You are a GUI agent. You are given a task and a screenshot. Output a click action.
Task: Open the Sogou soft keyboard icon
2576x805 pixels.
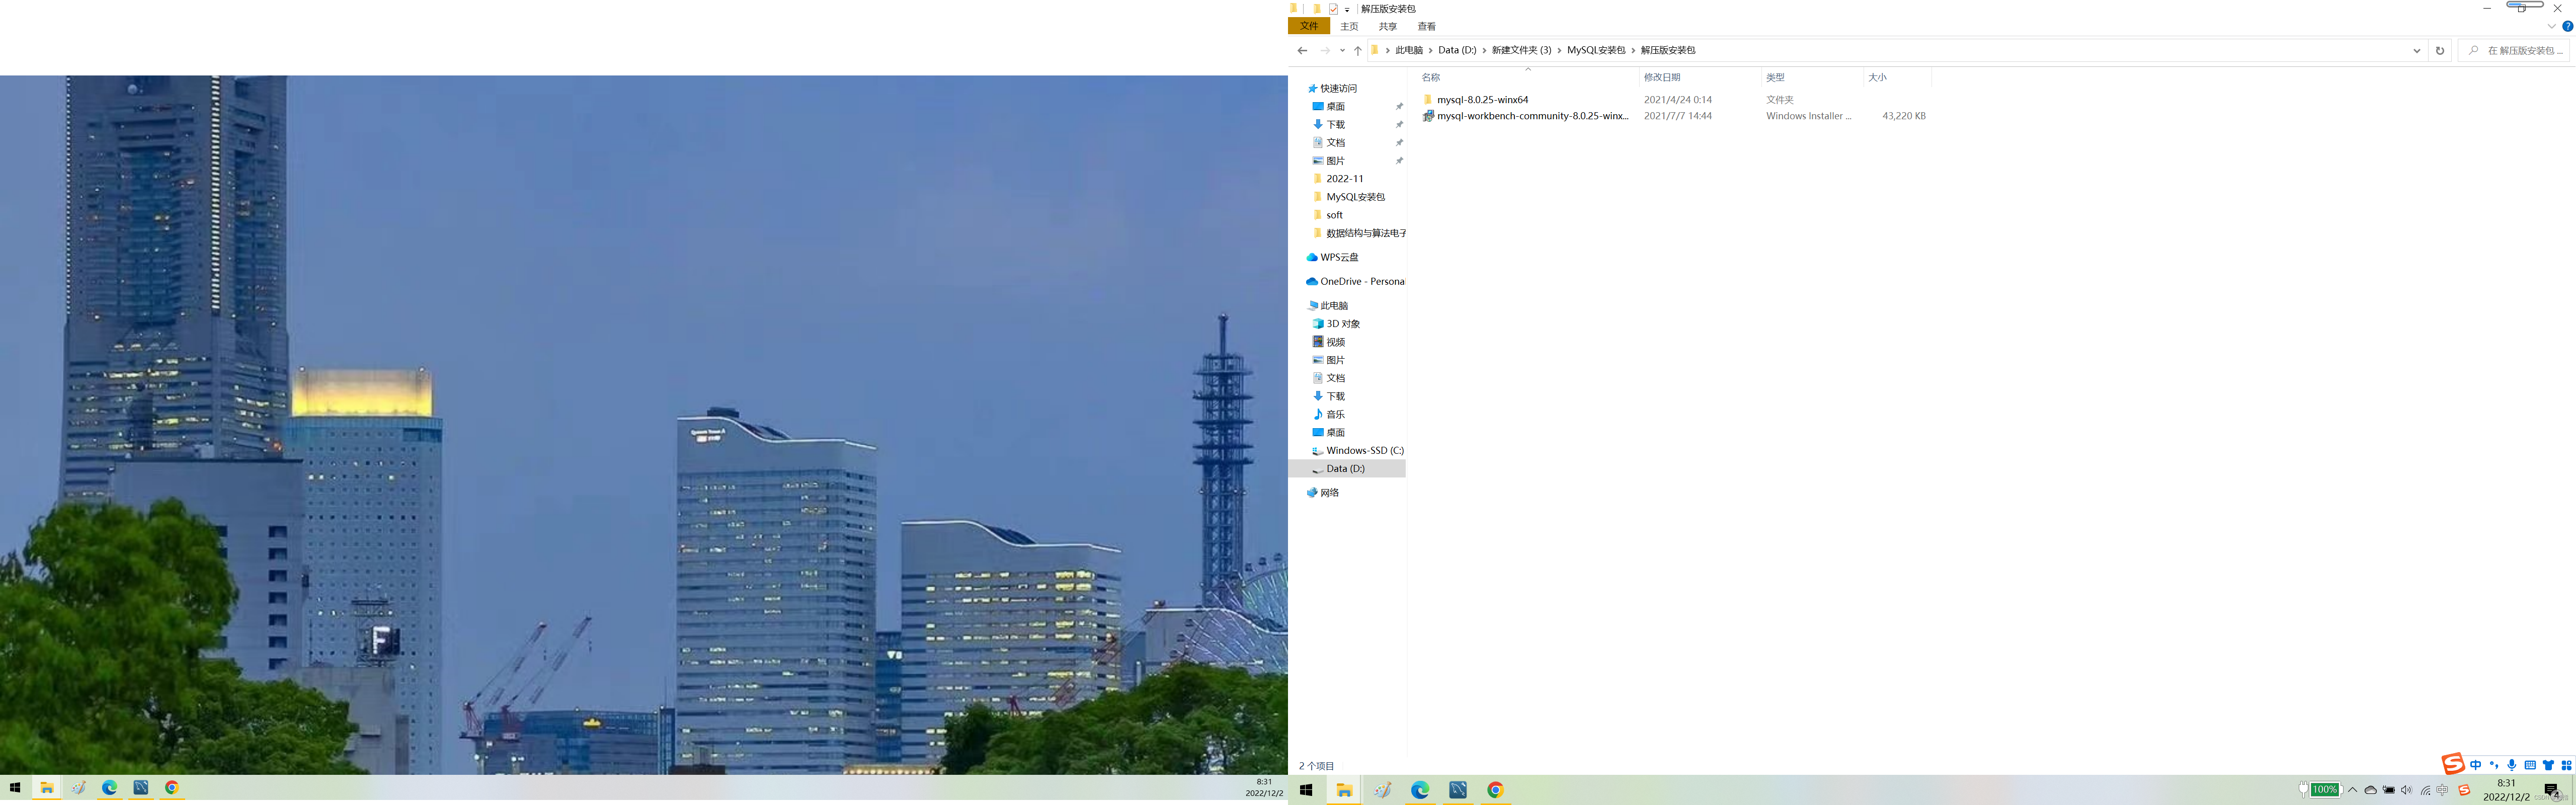tap(2529, 765)
